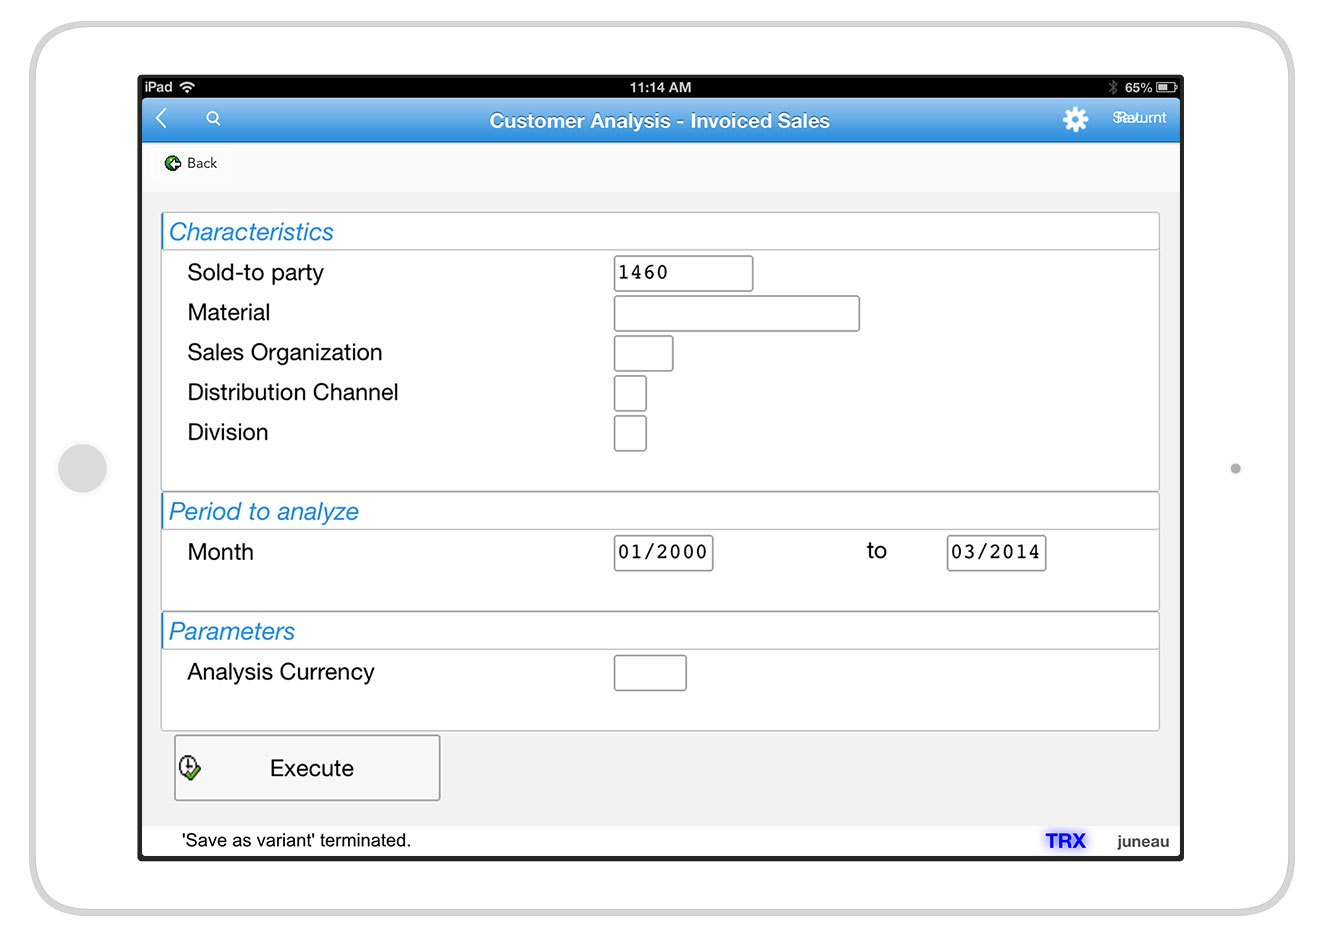Image resolution: width=1329 pixels, height=946 pixels.
Task: Click the Sales Organization input box
Action: tap(643, 353)
